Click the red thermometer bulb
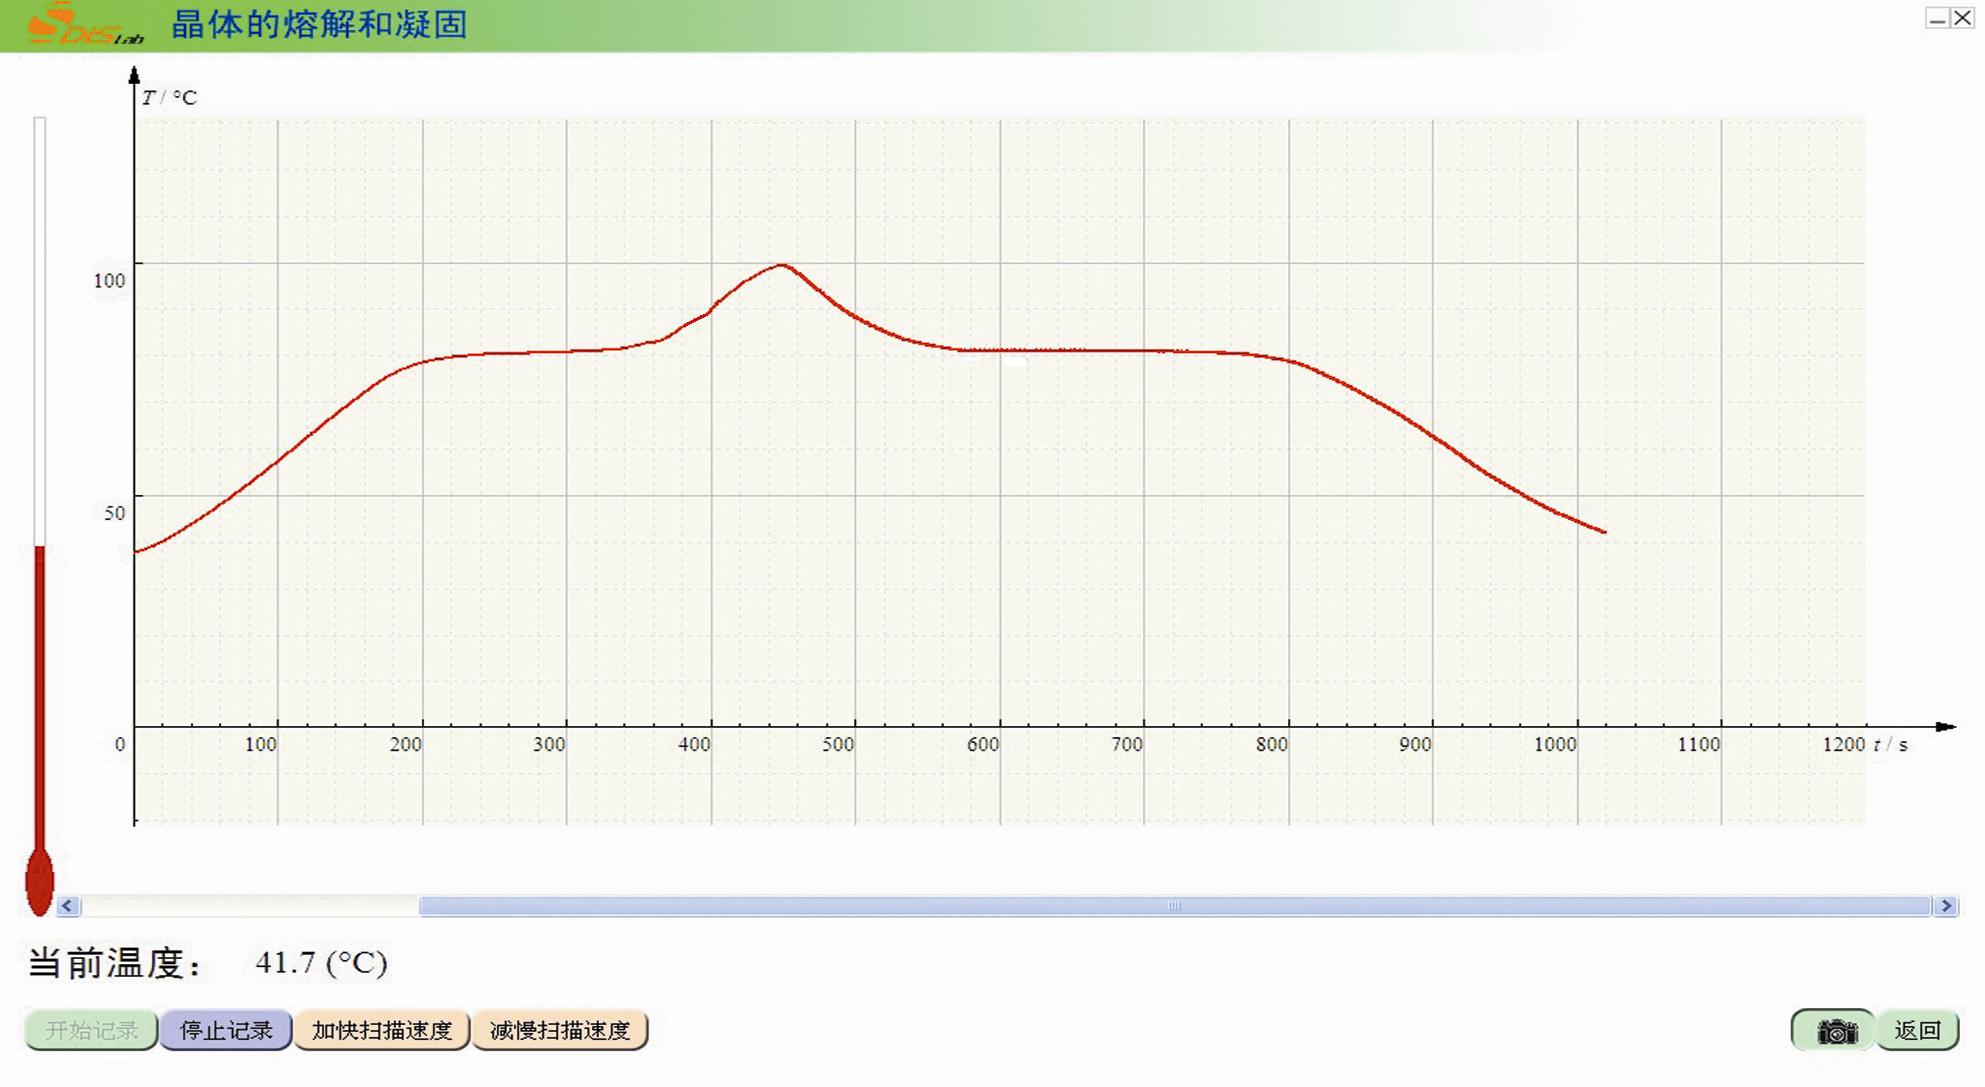1985x1087 pixels. click(39, 880)
